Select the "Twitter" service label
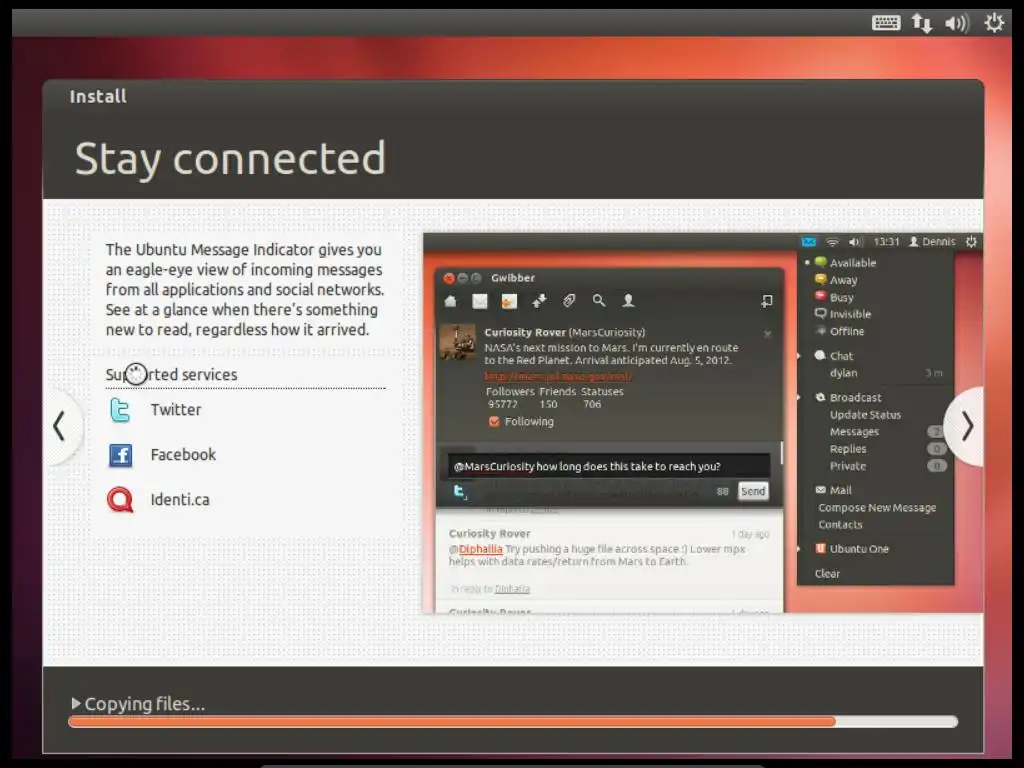Screen dimensions: 1024x768 (176, 409)
